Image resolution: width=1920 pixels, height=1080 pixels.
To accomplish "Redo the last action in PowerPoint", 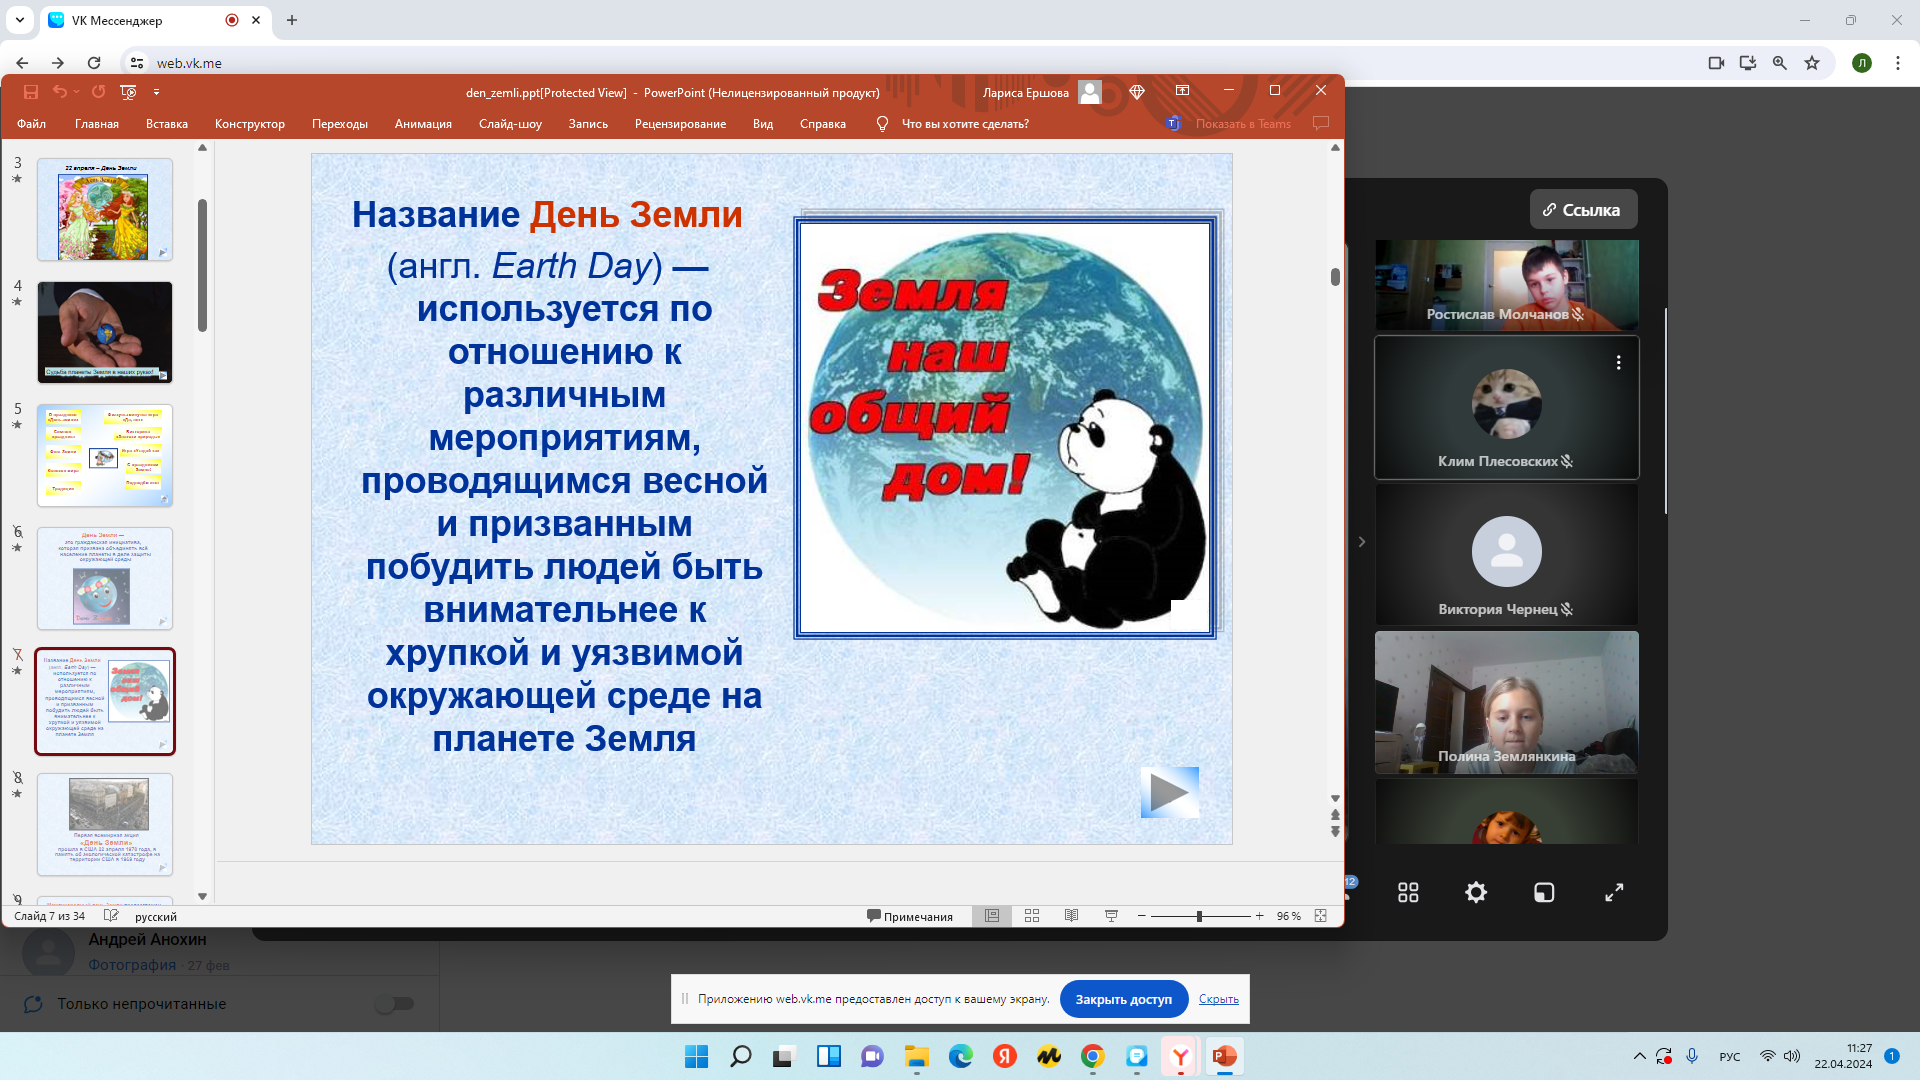I will click(98, 92).
